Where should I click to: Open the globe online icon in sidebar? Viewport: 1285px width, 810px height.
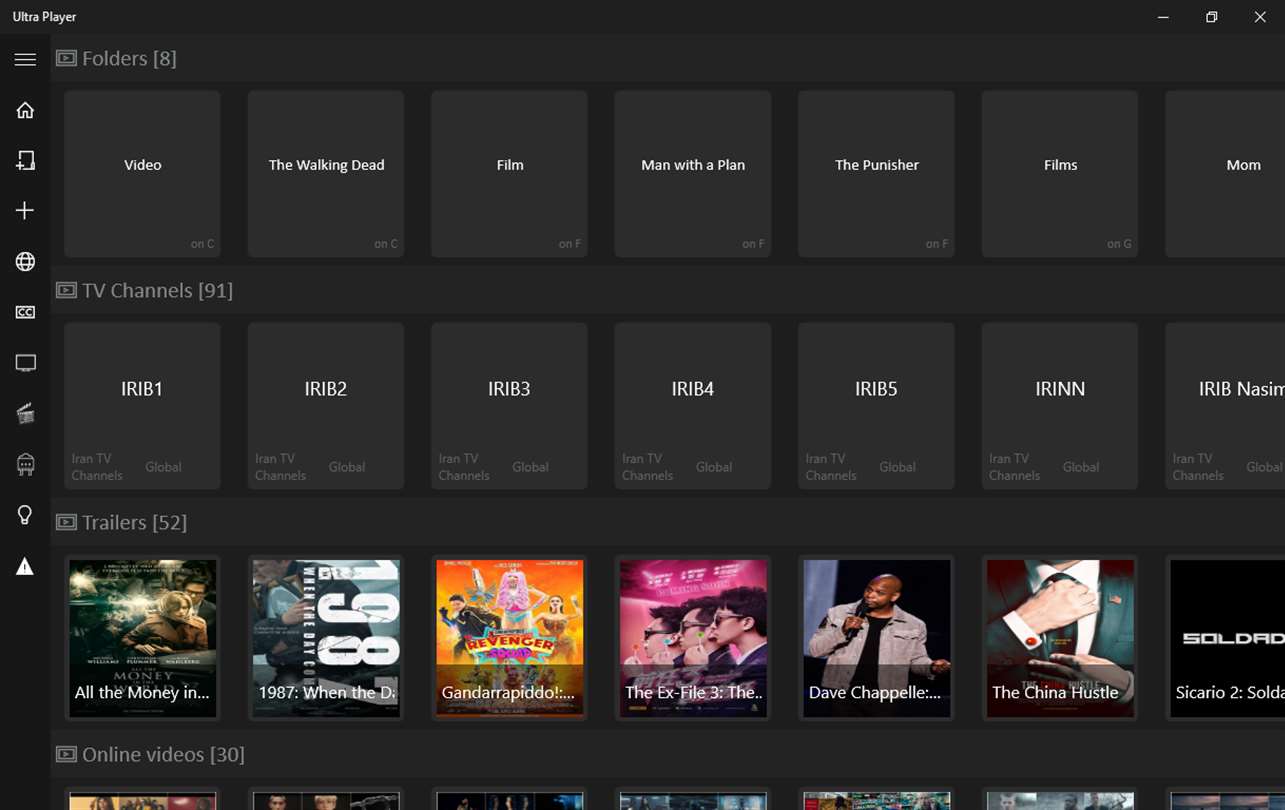(x=25, y=262)
